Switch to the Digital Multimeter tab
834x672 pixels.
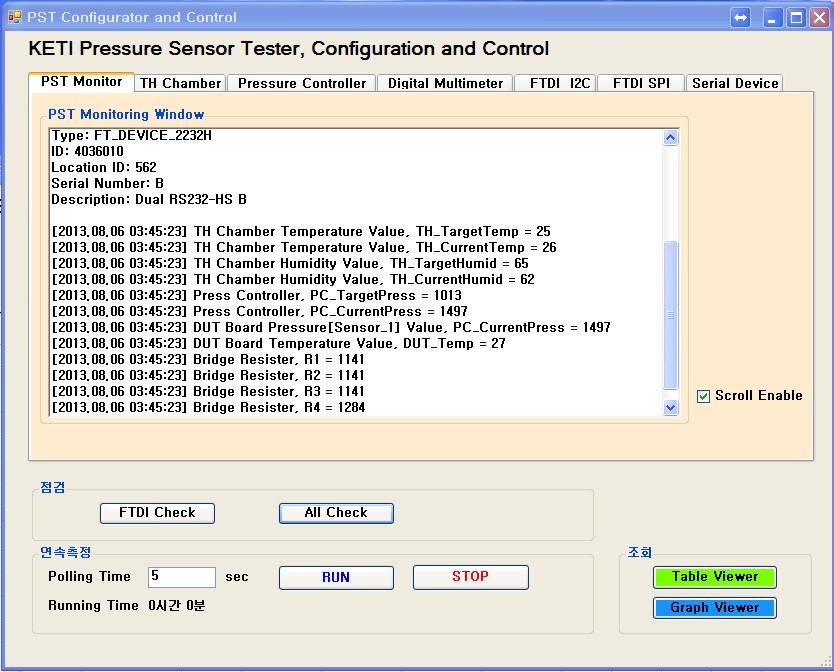point(445,84)
